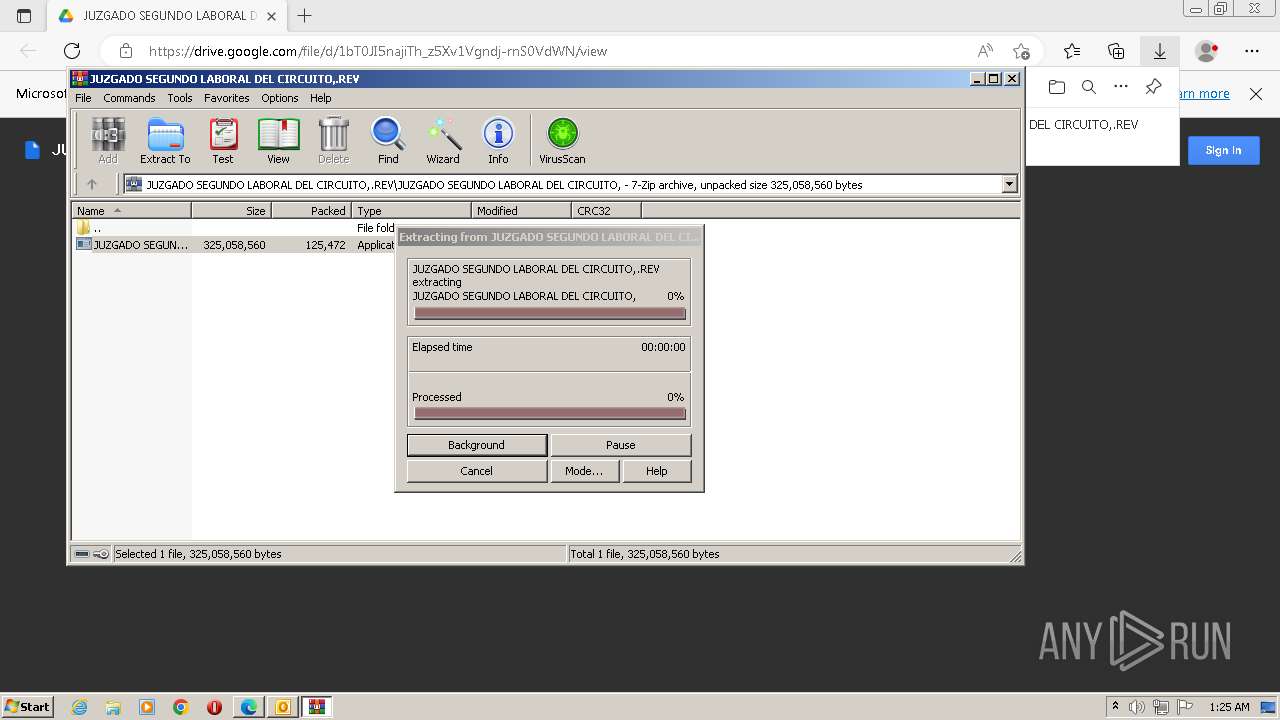Screen dimensions: 1280x720
Task: Pin the Downloads panel
Action: [x=1153, y=87]
